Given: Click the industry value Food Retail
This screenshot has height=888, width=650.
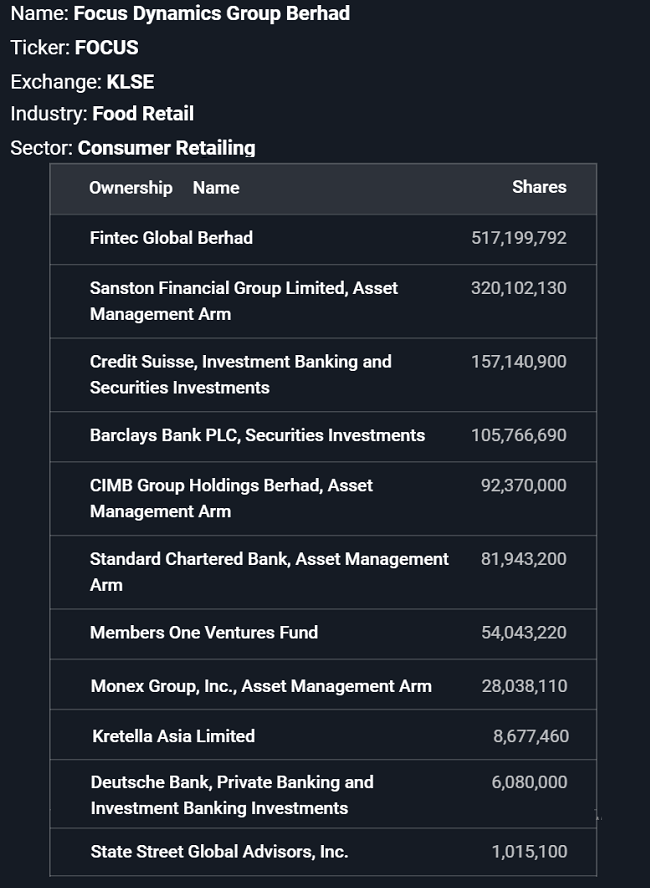Looking at the screenshot, I should [143, 114].
